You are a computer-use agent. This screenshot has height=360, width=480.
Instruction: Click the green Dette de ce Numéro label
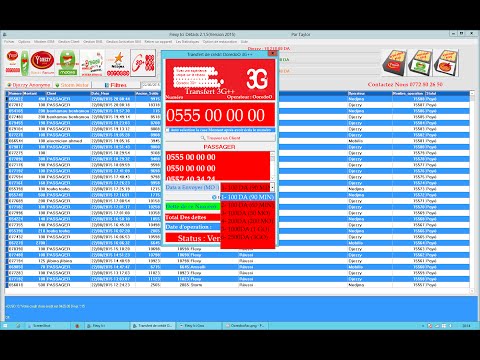(193, 207)
